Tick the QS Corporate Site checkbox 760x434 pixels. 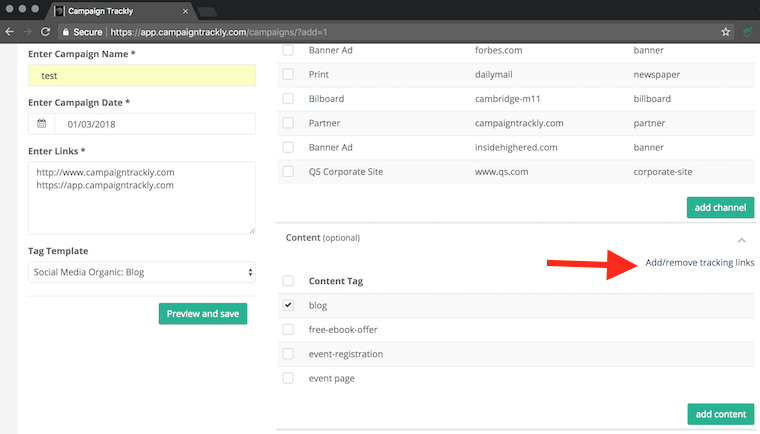(x=288, y=172)
